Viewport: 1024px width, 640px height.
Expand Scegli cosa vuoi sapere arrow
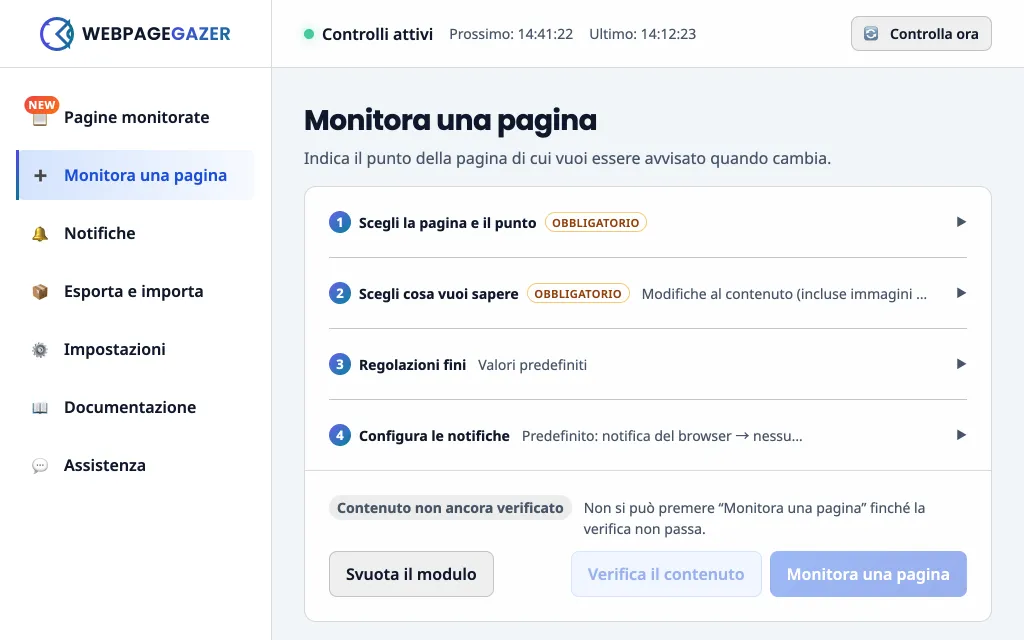pyautogui.click(x=961, y=293)
